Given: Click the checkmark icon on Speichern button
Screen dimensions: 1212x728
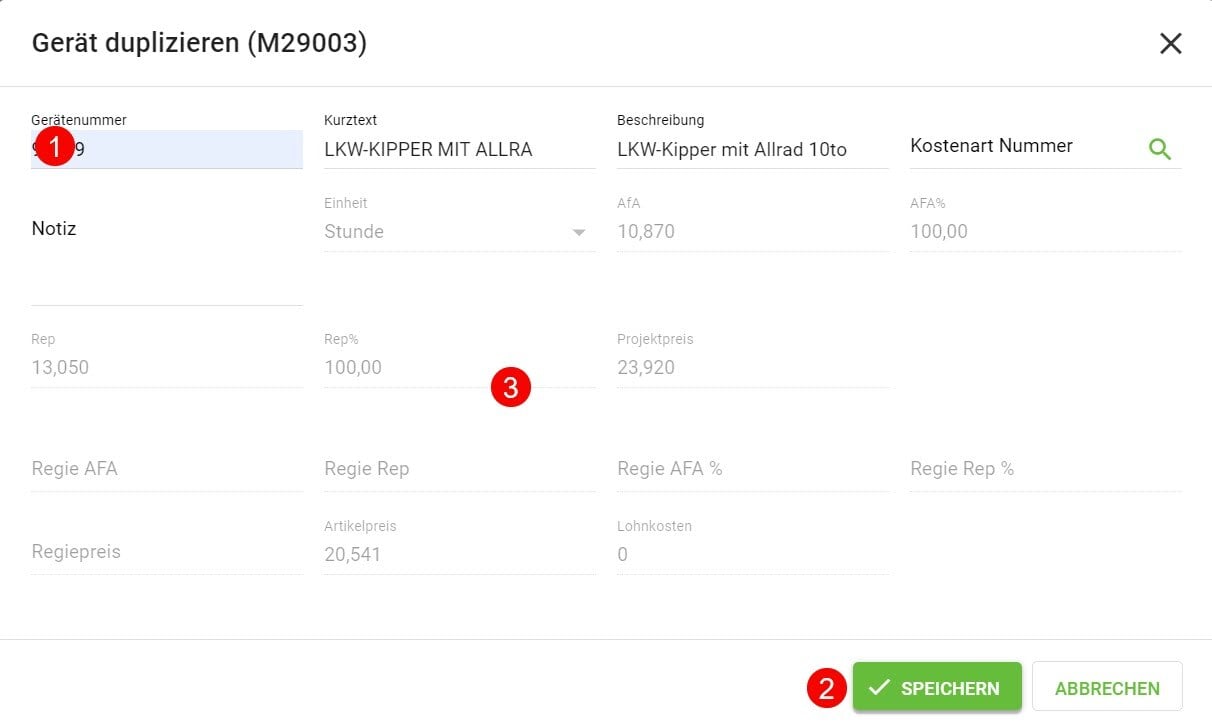Looking at the screenshot, I should coord(879,688).
